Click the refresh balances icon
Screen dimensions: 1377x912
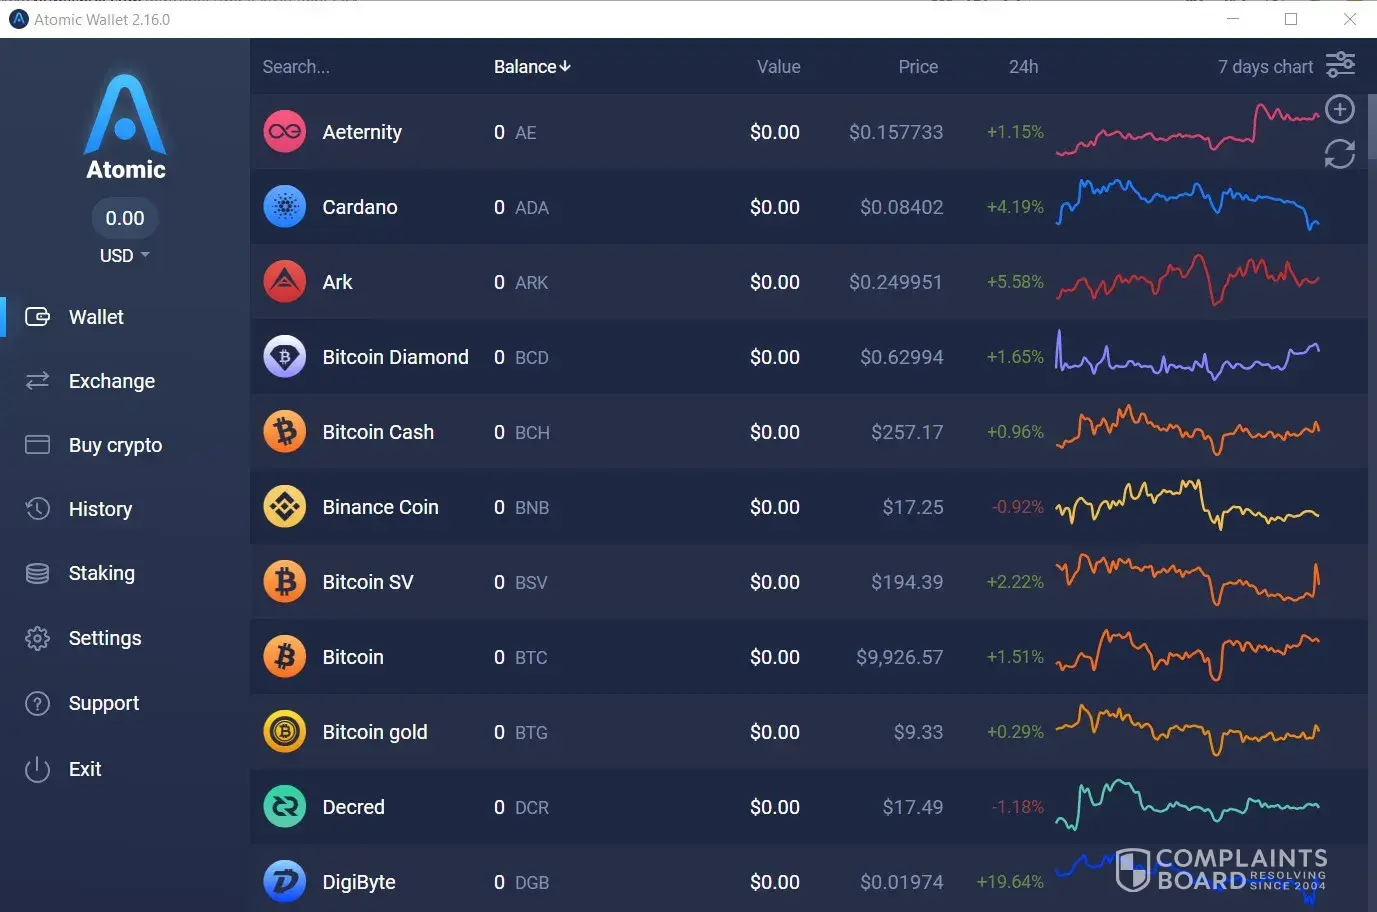click(1339, 154)
